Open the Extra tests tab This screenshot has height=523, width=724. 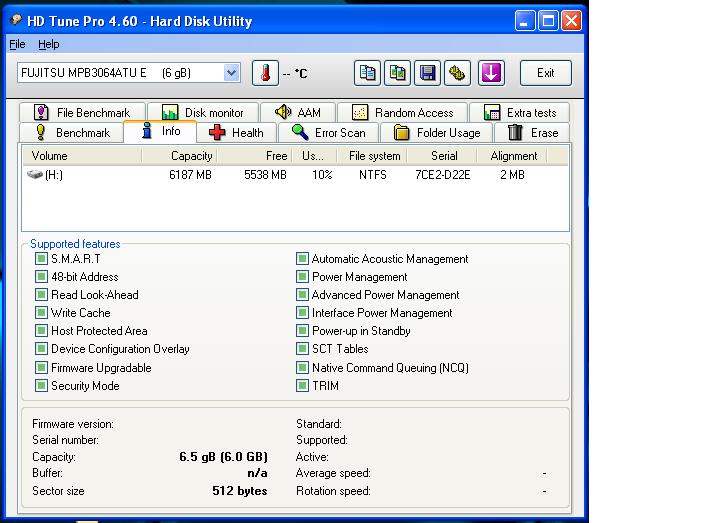519,113
